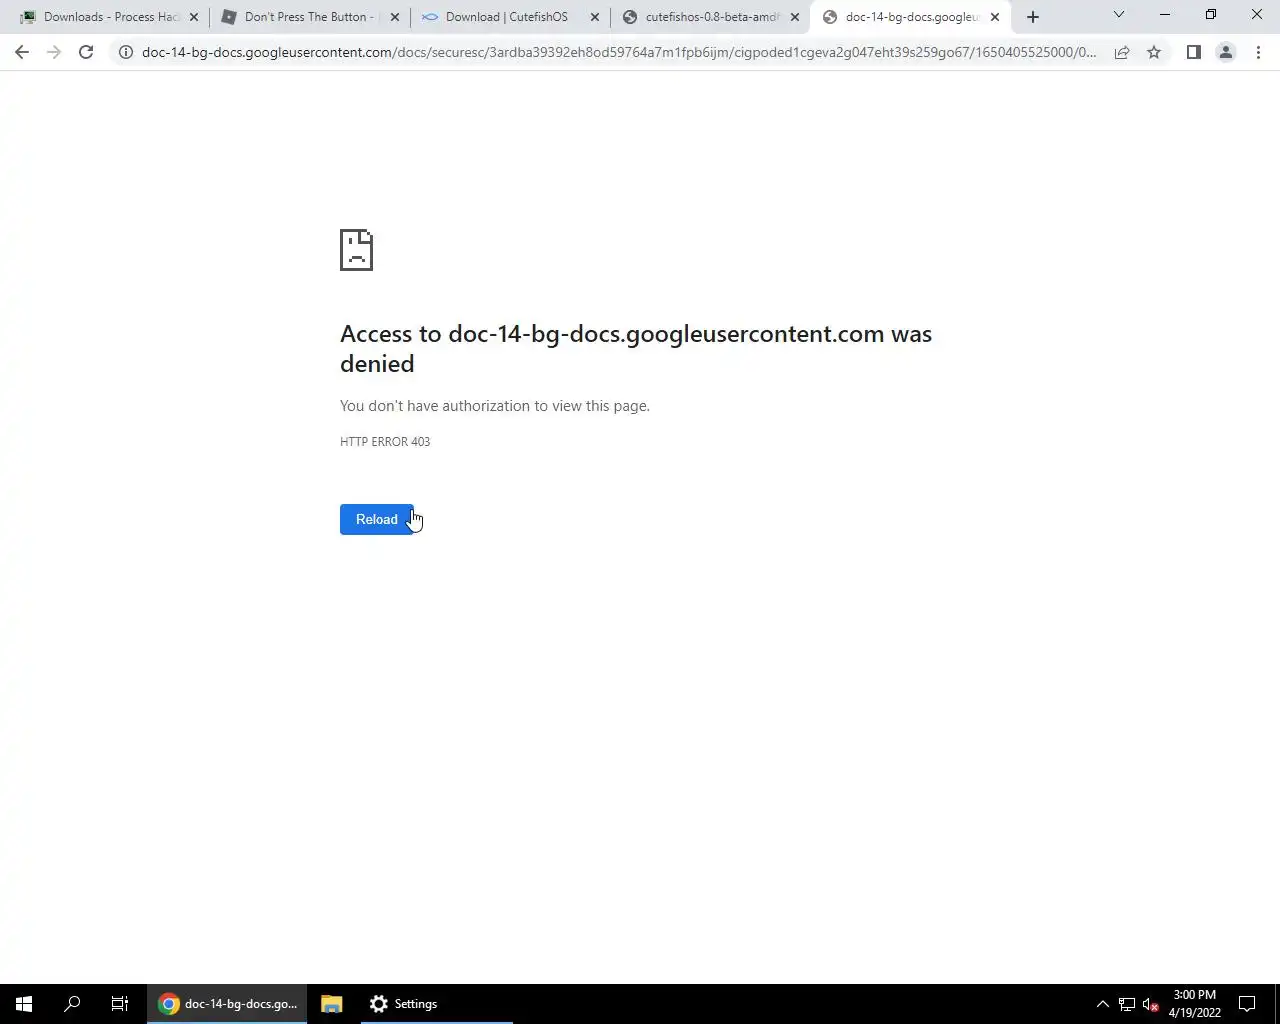Click the forward navigation arrow
1280x1024 pixels.
pyautogui.click(x=54, y=52)
